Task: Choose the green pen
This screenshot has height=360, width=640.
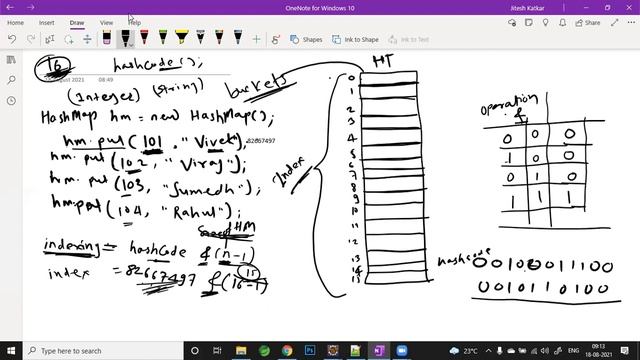Action: click(x=163, y=37)
